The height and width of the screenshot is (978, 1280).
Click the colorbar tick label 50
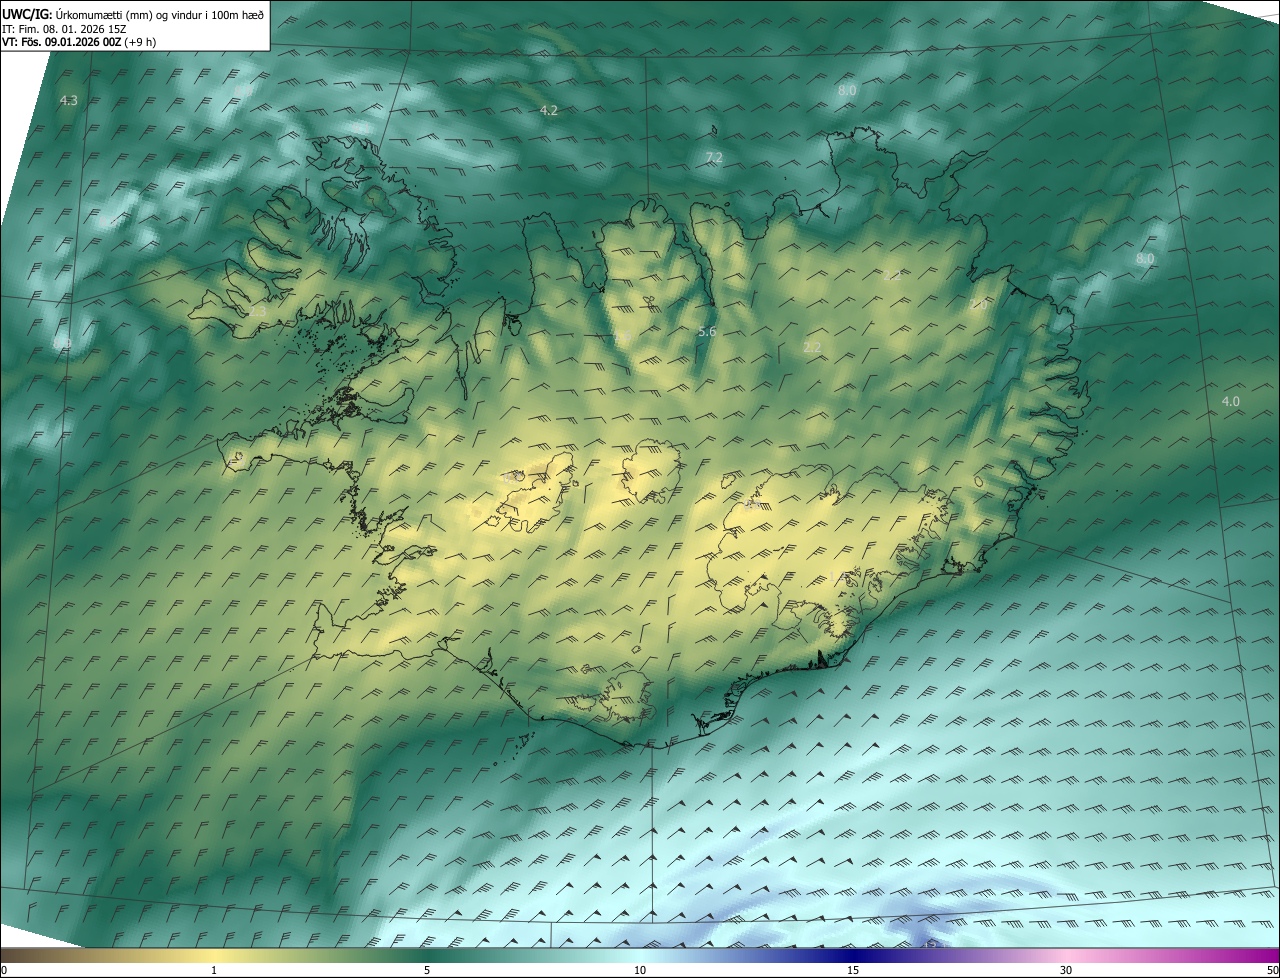click(1272, 971)
